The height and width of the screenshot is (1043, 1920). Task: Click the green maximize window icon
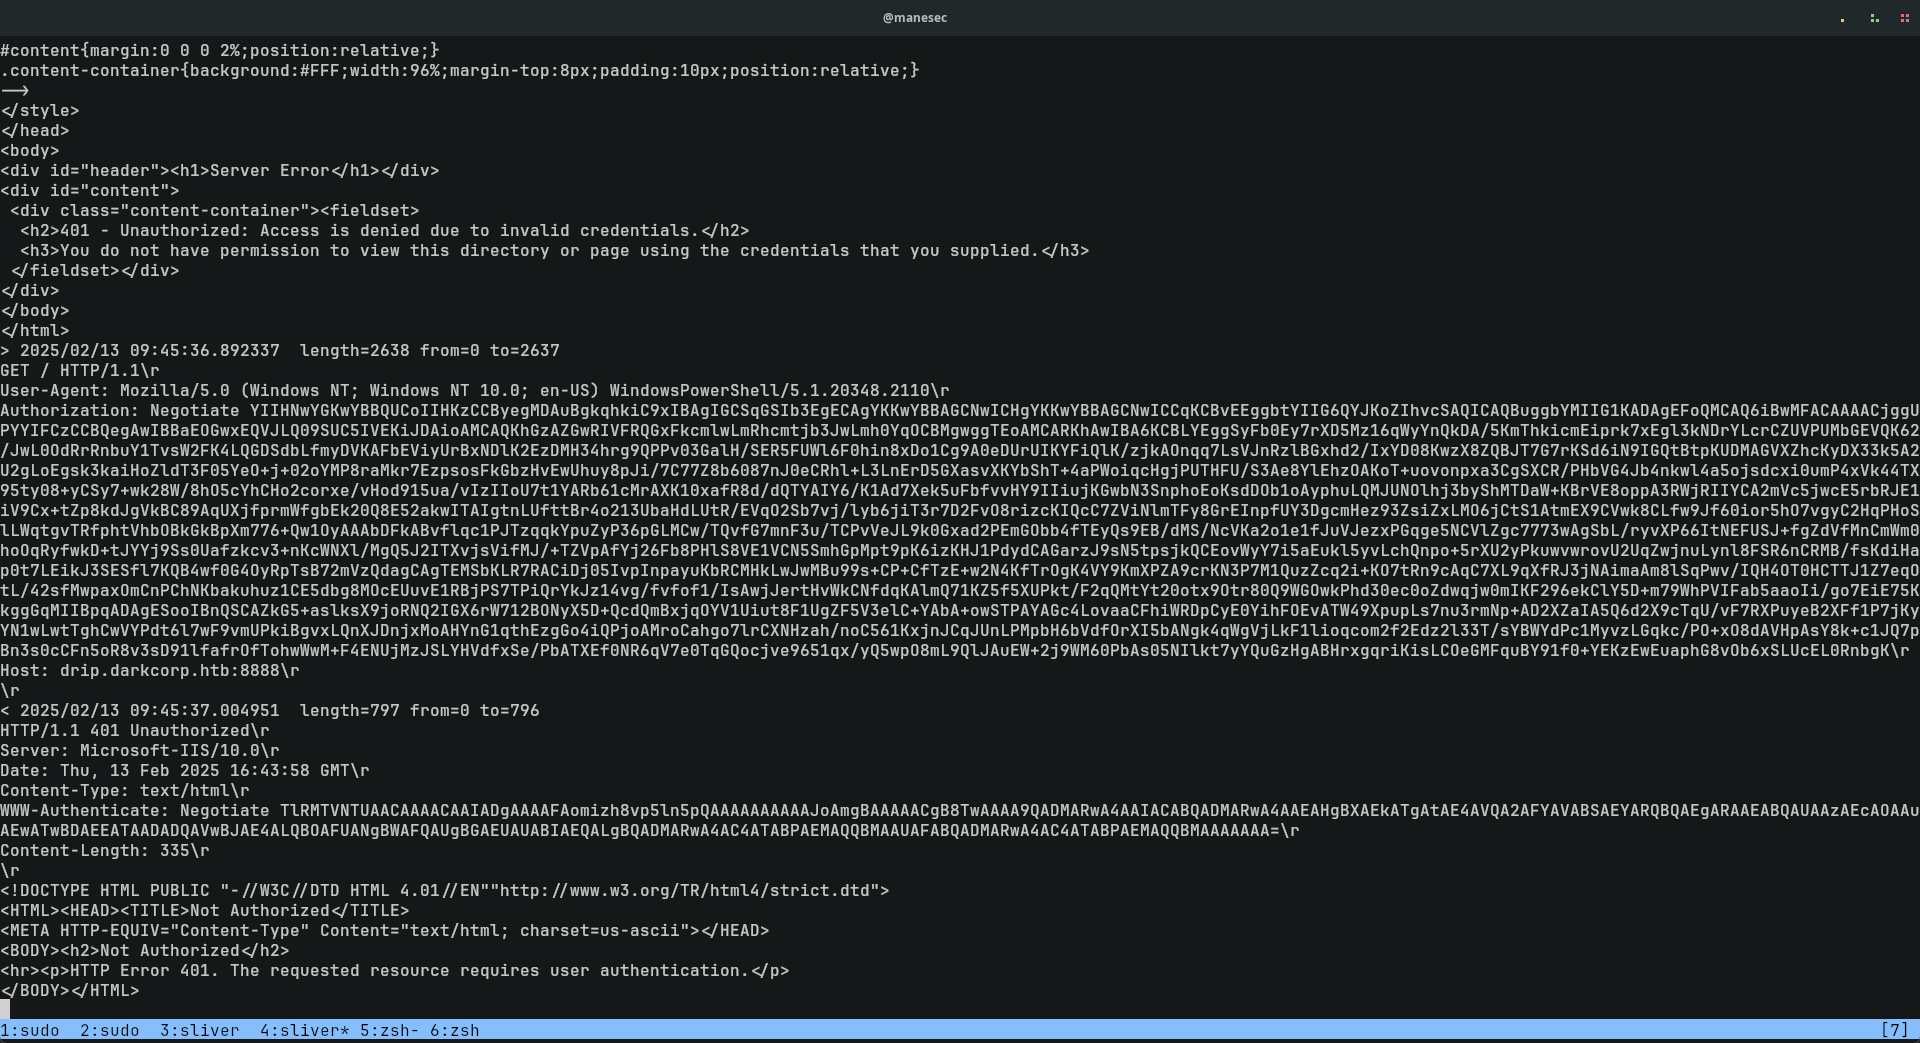[1873, 18]
